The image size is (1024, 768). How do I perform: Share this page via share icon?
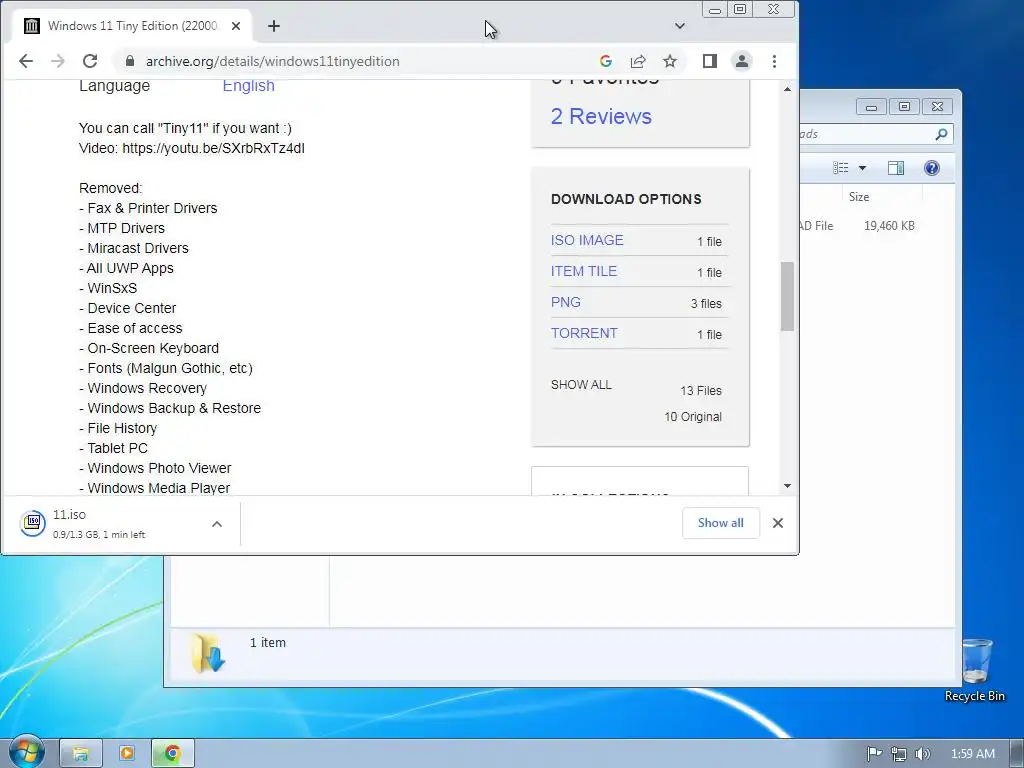[638, 61]
